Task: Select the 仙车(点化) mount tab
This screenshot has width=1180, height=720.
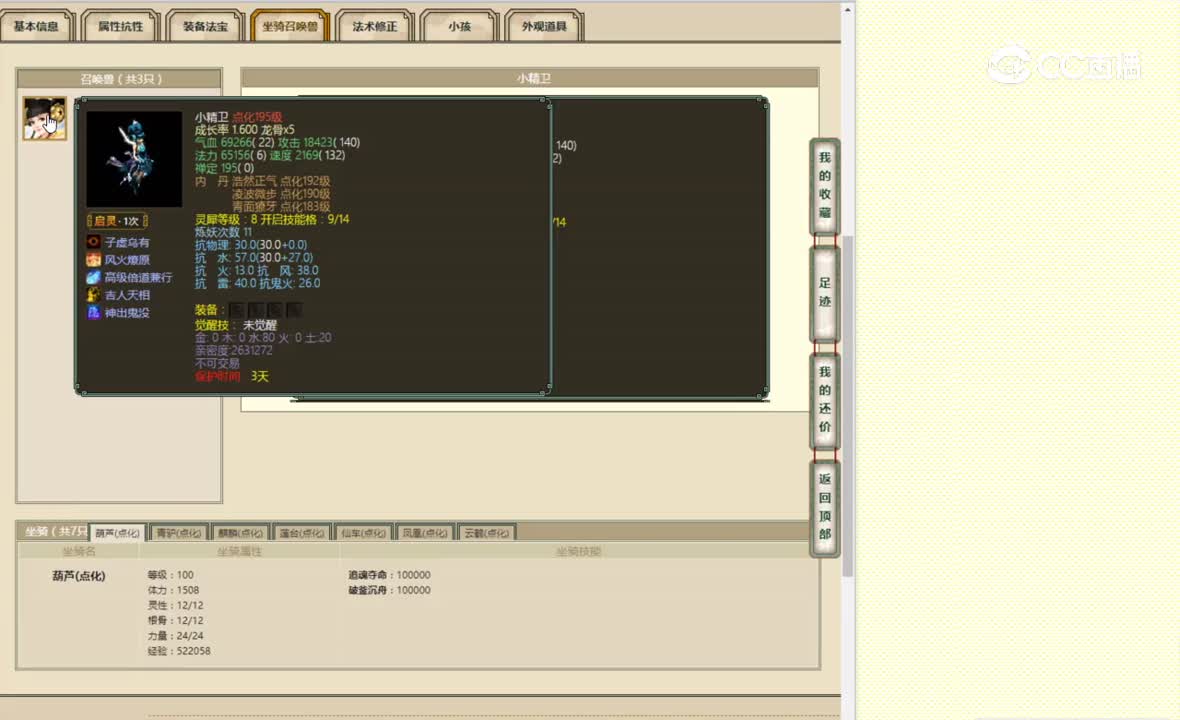Action: 363,533
